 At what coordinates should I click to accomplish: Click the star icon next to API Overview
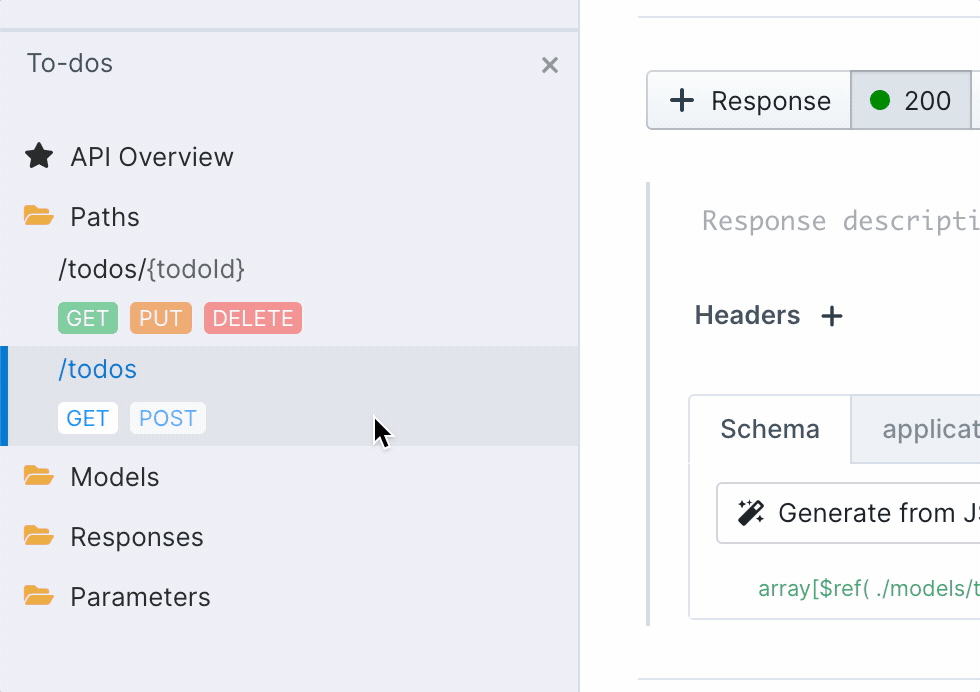click(x=38, y=156)
